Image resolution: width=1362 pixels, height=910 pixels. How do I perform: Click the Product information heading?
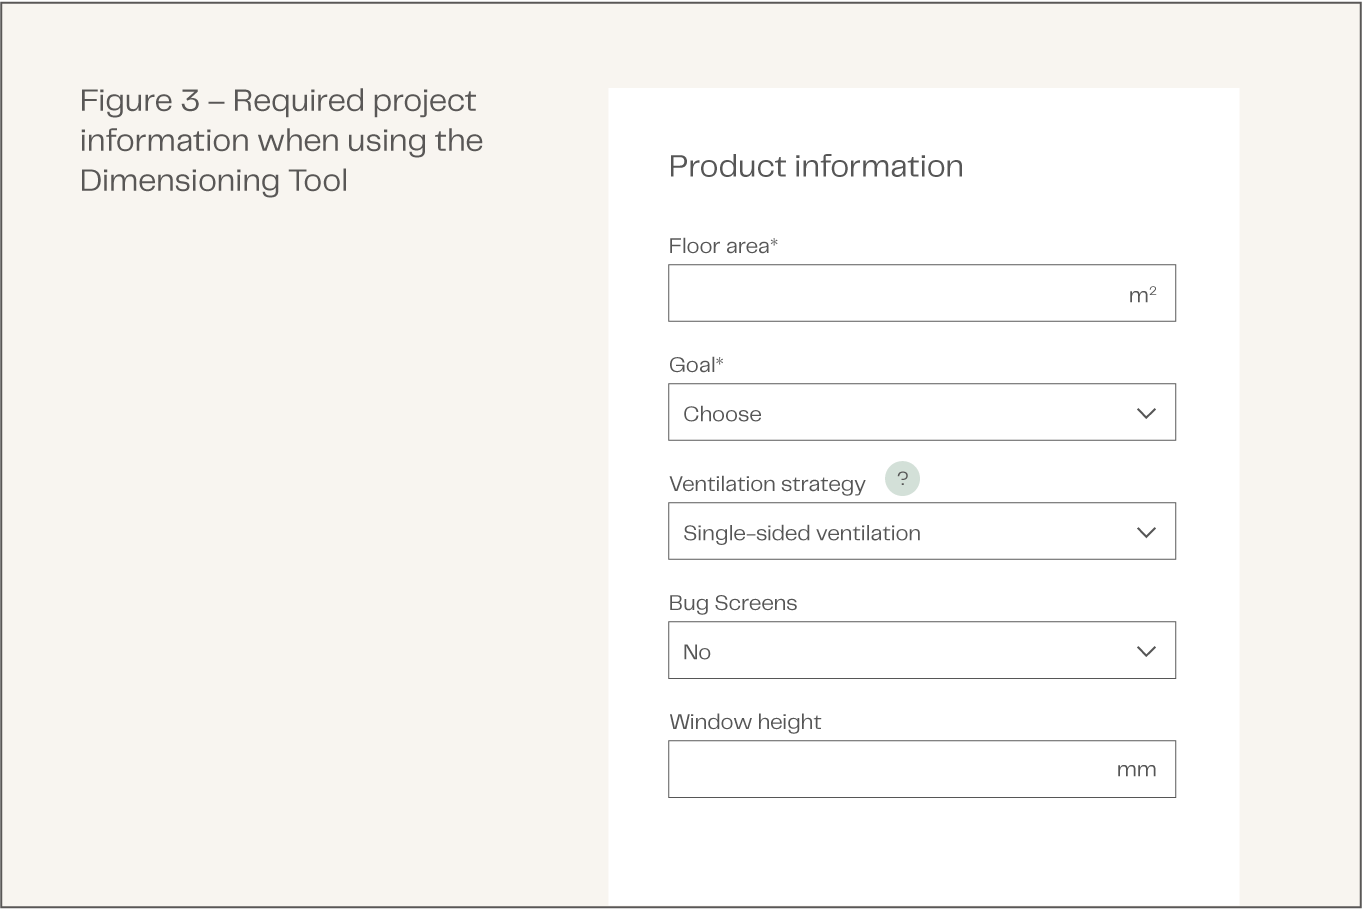point(816,166)
